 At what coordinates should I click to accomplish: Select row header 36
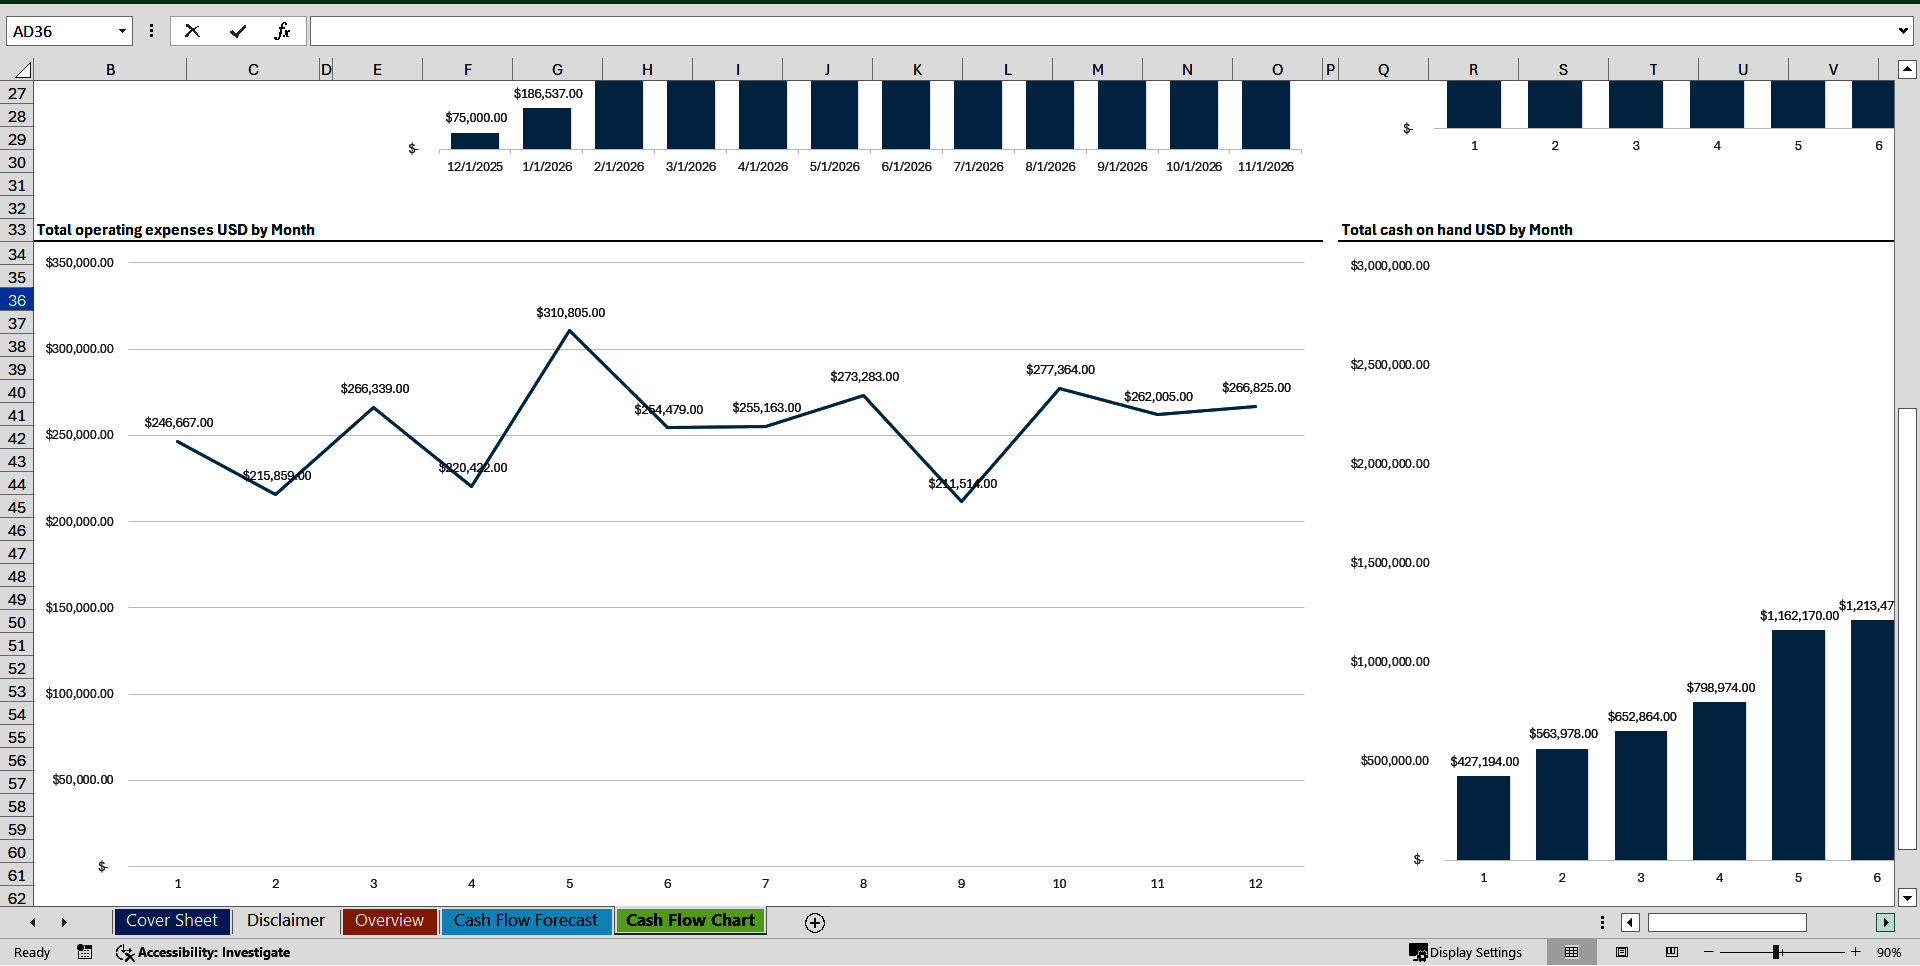(16, 300)
